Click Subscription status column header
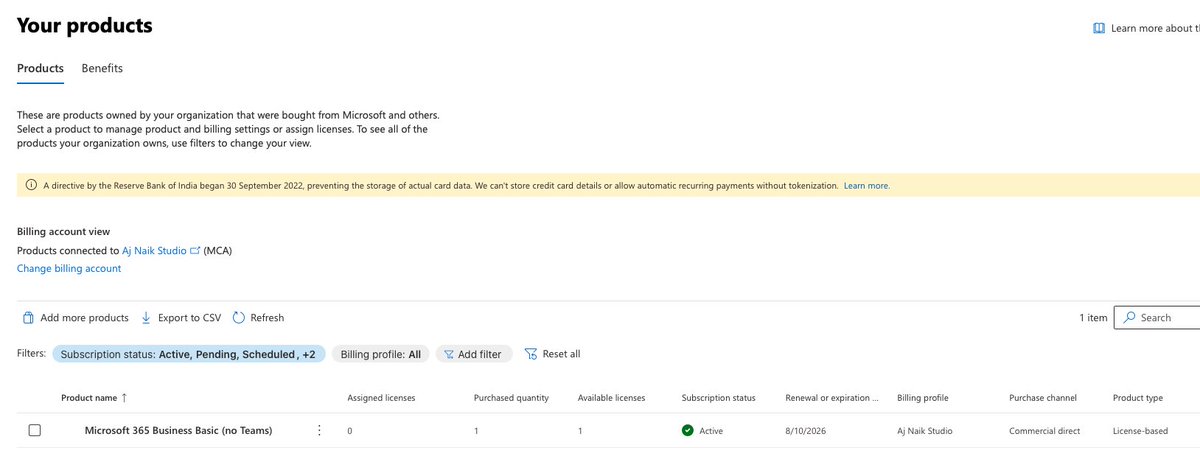This screenshot has width=1200, height=473. pos(718,397)
